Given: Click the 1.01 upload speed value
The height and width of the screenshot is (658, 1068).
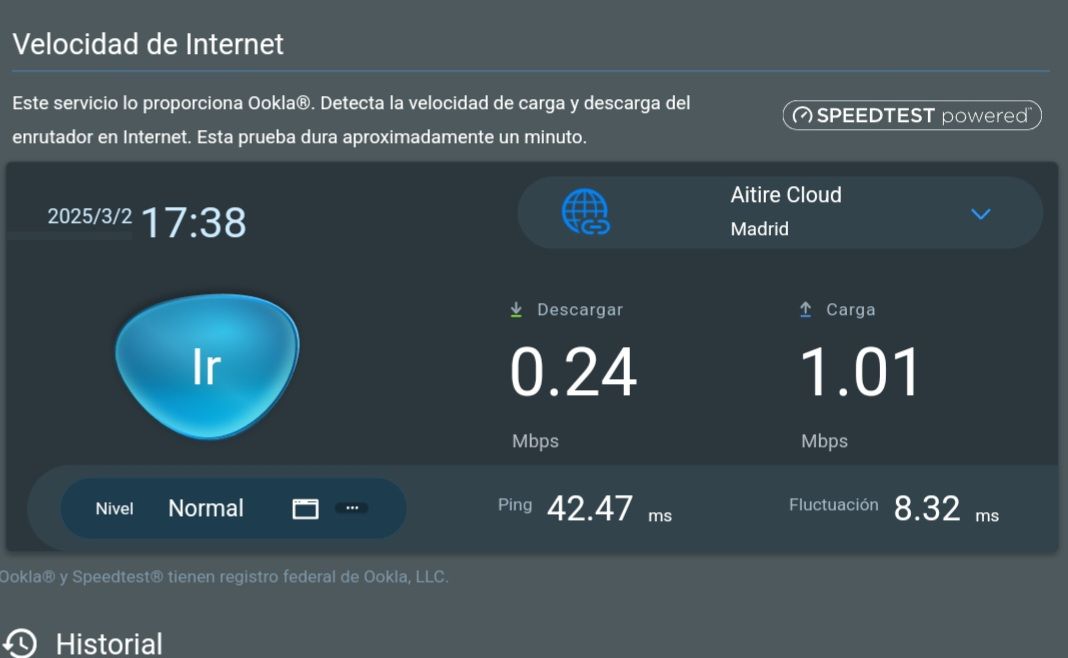Looking at the screenshot, I should pyautogui.click(x=860, y=373).
